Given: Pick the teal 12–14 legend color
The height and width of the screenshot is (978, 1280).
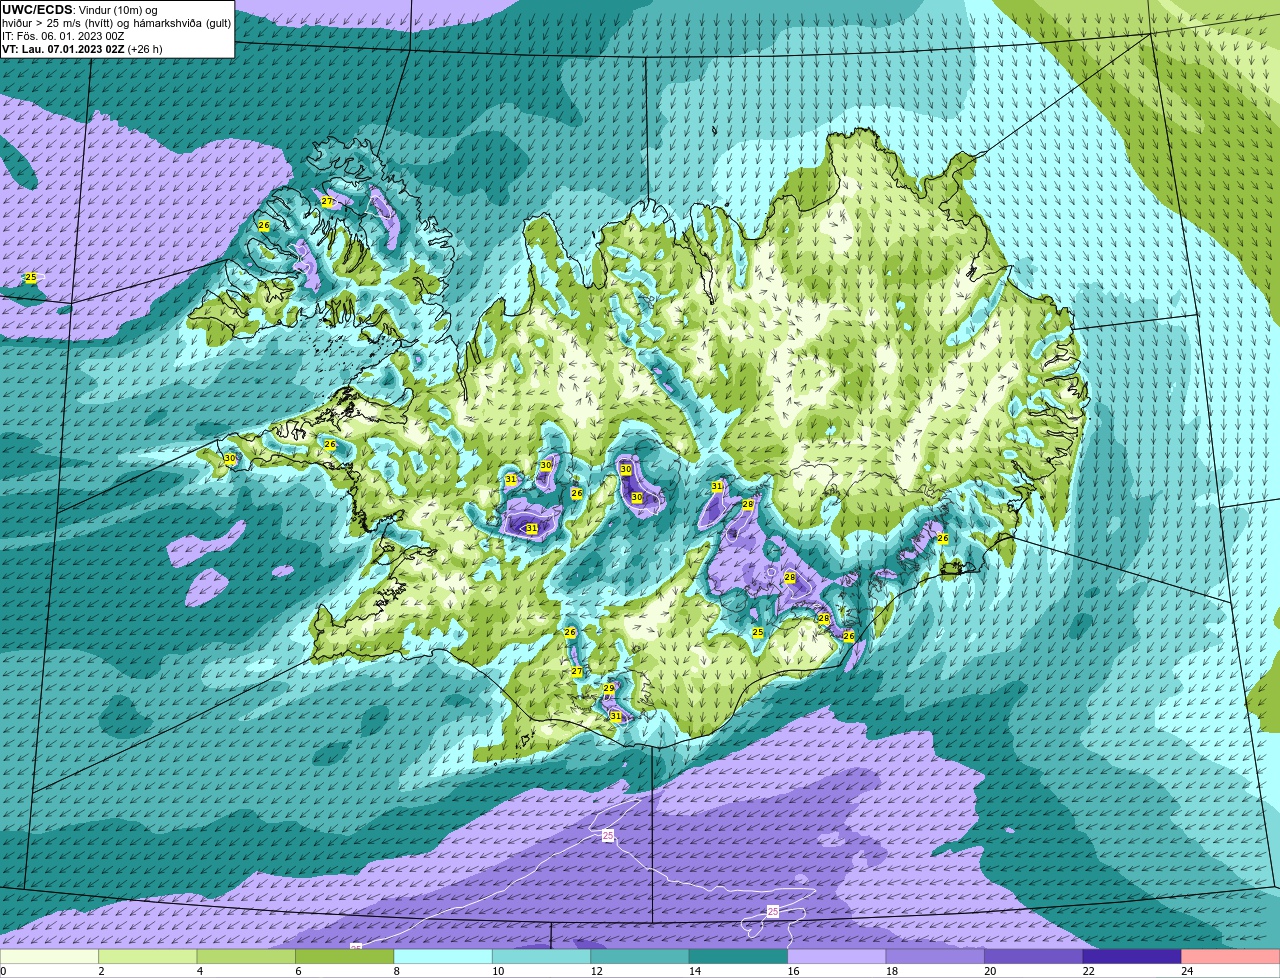Looking at the screenshot, I should click(x=640, y=957).
